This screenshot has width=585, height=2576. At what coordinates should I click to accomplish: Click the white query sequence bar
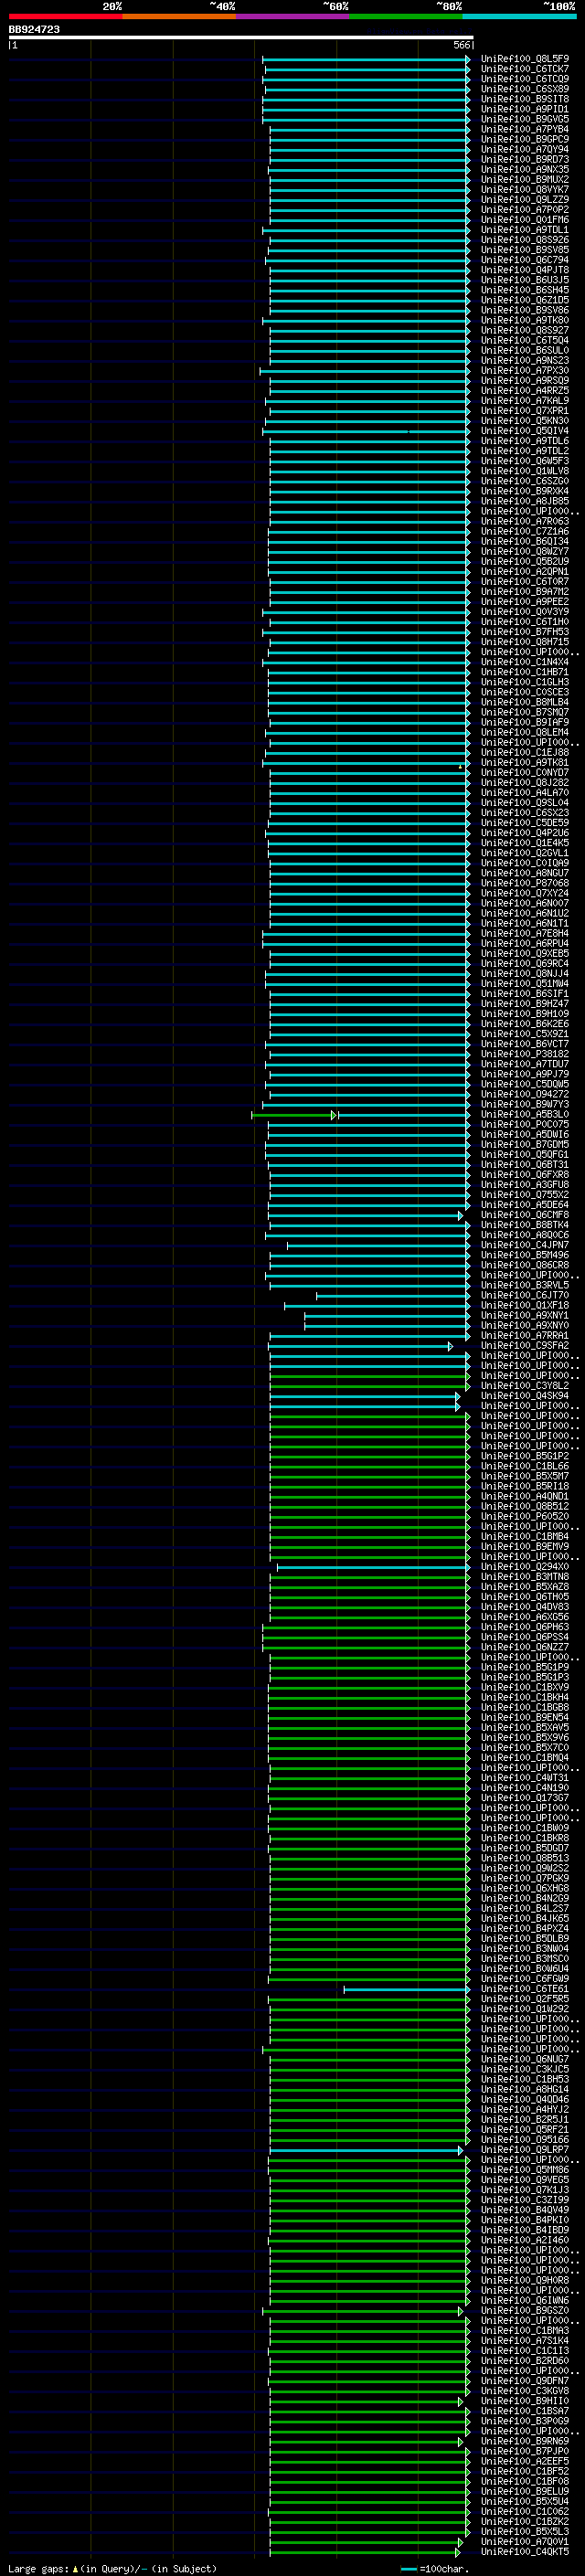click(241, 37)
